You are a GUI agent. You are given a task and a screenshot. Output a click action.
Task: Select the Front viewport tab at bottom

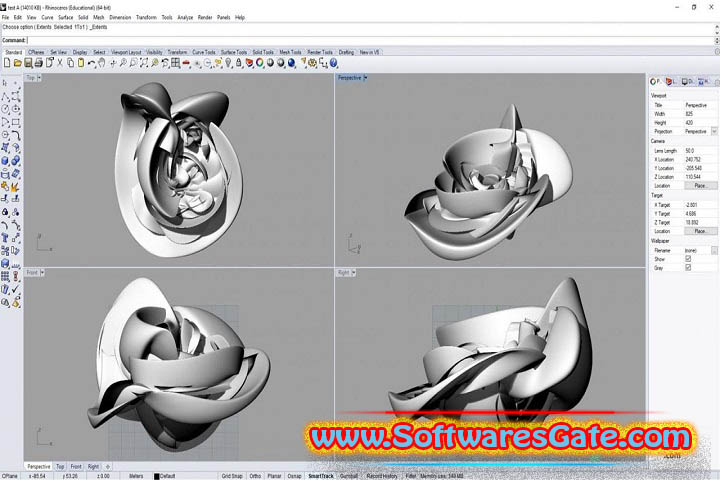click(76, 466)
